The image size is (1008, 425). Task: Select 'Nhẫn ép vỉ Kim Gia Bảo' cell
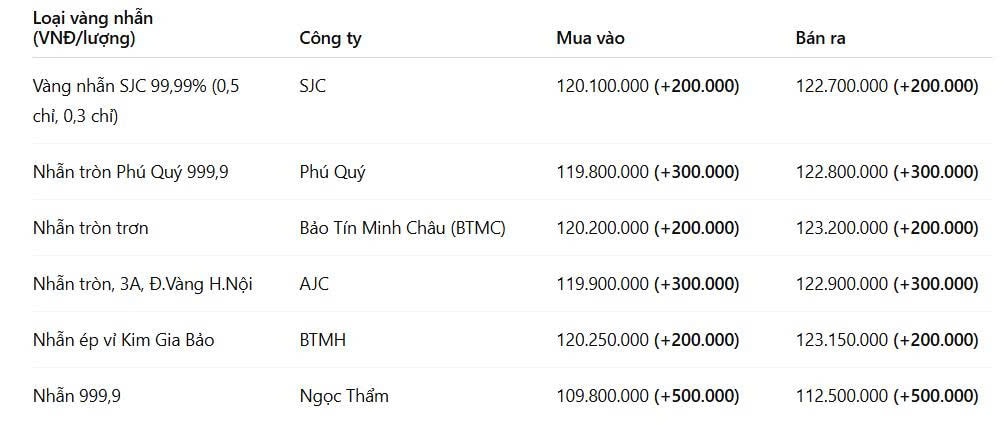click(123, 340)
